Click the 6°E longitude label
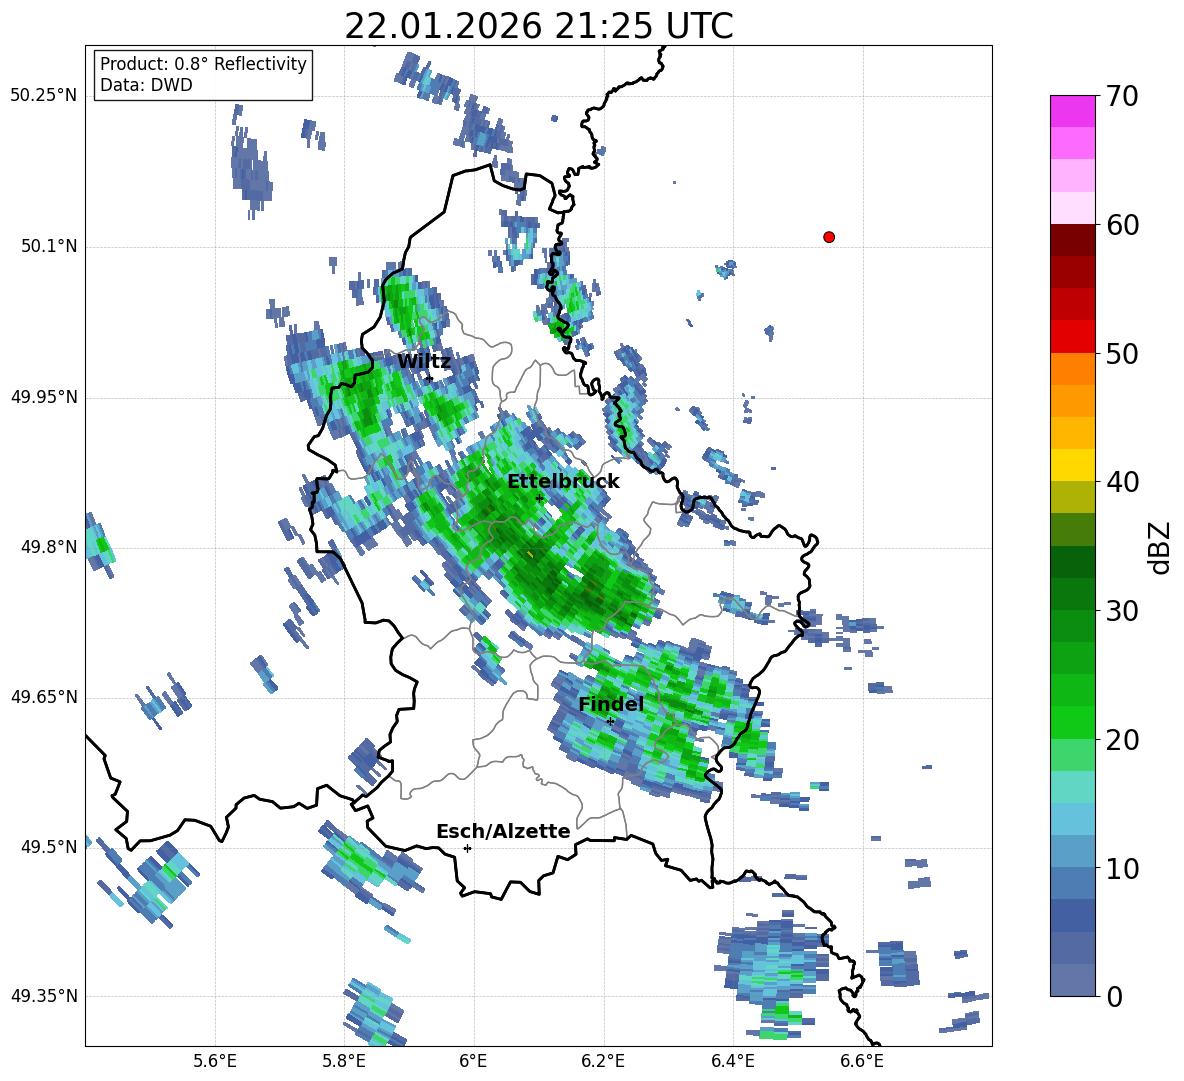 point(473,1061)
